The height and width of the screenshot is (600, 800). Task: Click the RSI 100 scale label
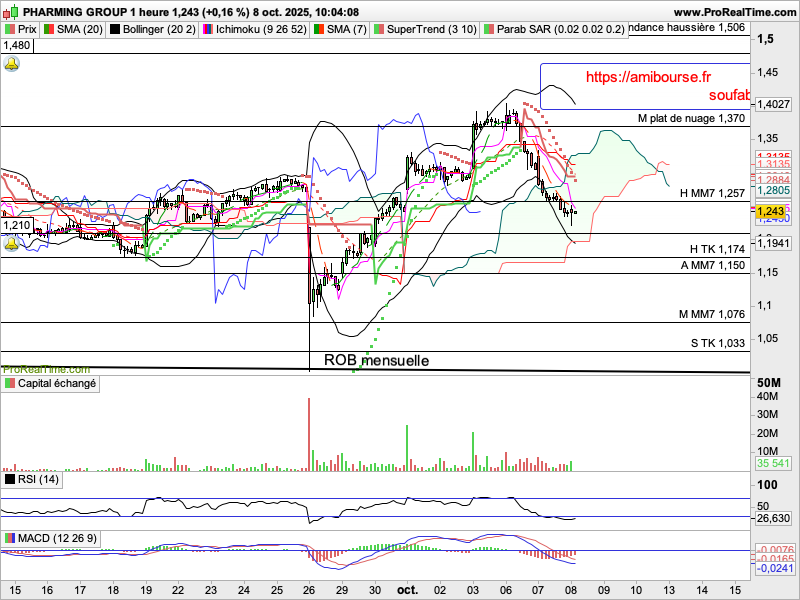point(767,485)
